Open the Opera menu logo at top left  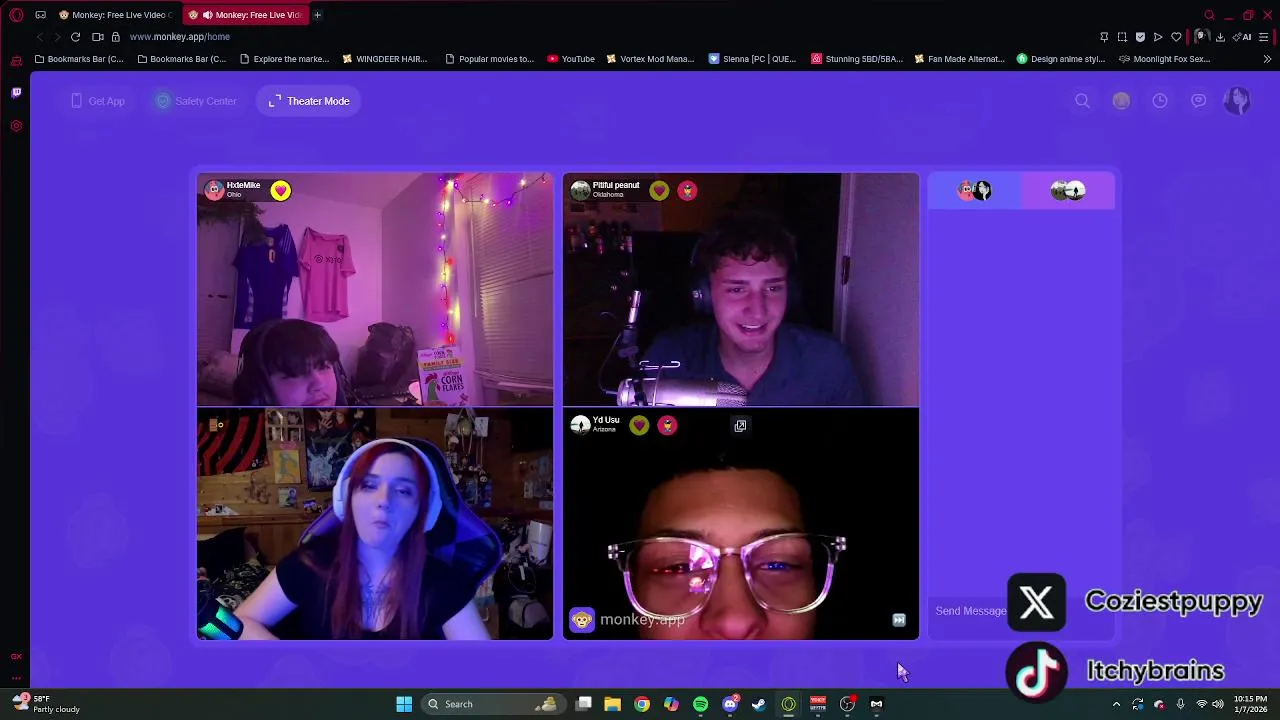[16, 15]
